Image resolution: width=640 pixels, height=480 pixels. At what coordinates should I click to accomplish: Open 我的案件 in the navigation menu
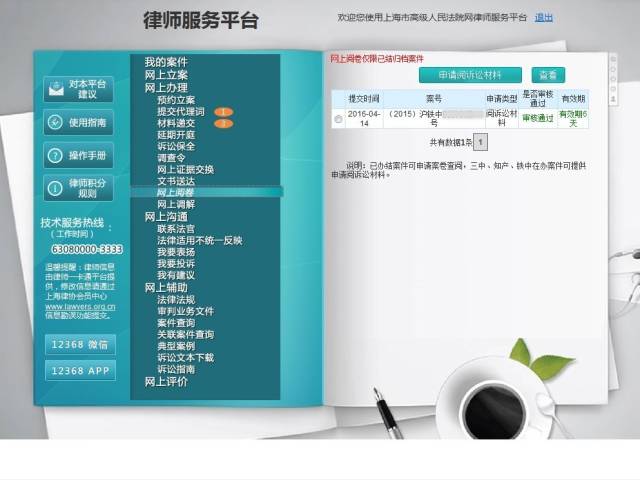tap(166, 62)
